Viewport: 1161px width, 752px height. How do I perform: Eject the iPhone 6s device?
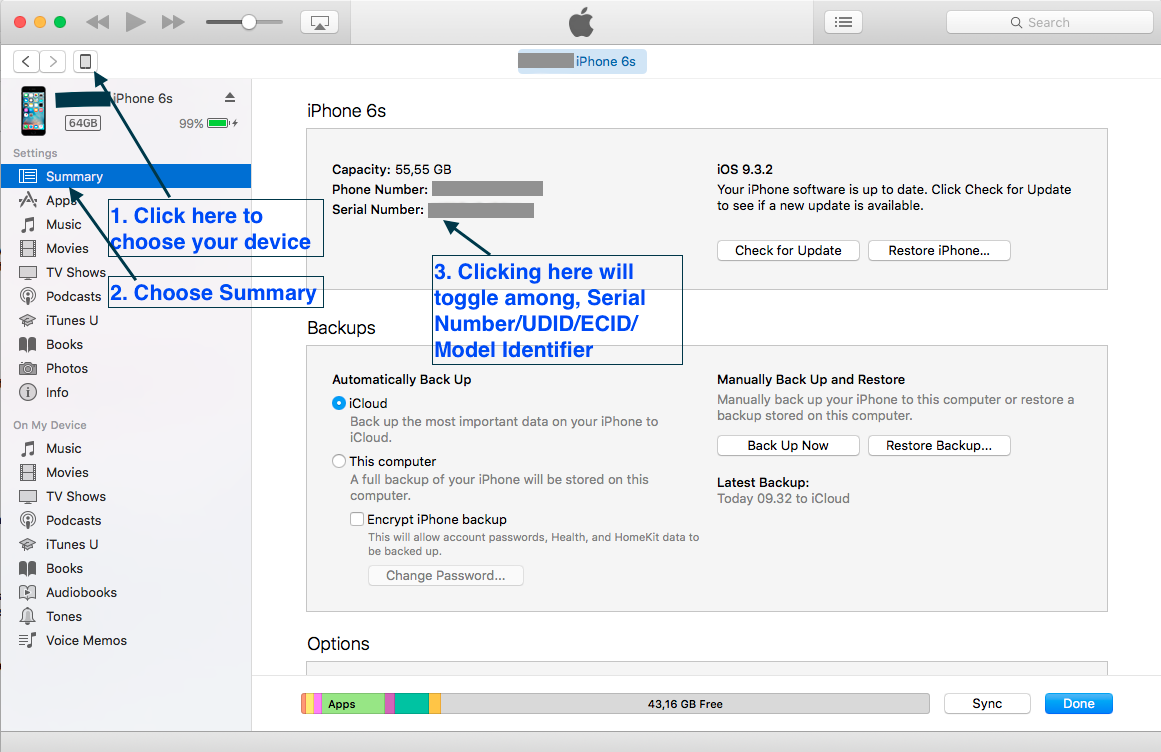coord(230,98)
